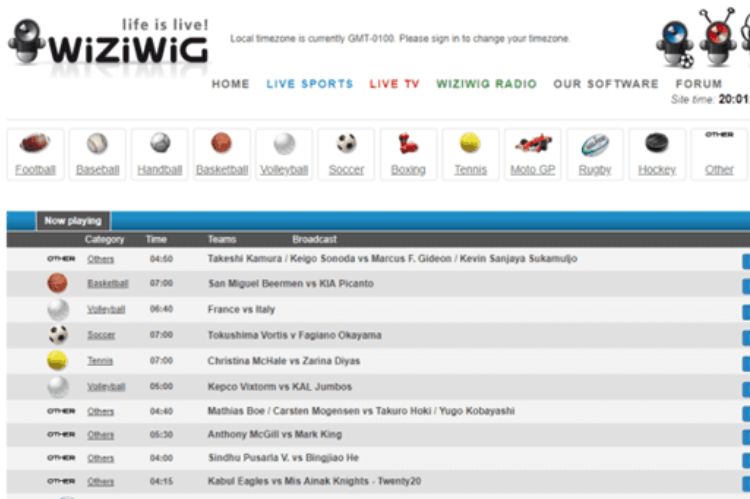The image size is (750, 499).
Task: Open WIZIWIG RADIO menu item
Action: pos(486,84)
